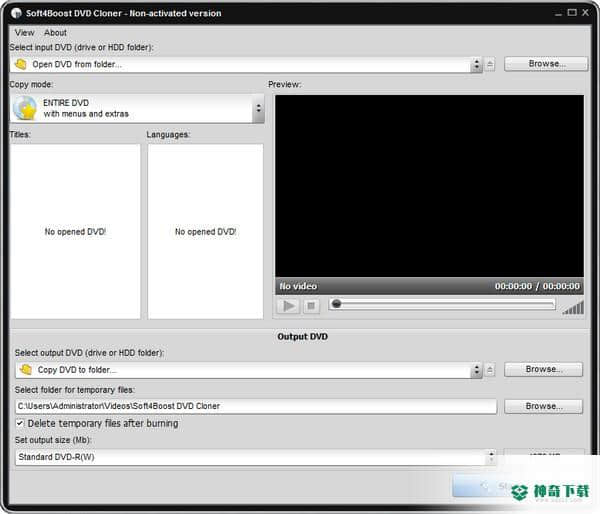Click the folder icon in Copy DVD to folder
This screenshot has width=600, height=514.
(26, 370)
